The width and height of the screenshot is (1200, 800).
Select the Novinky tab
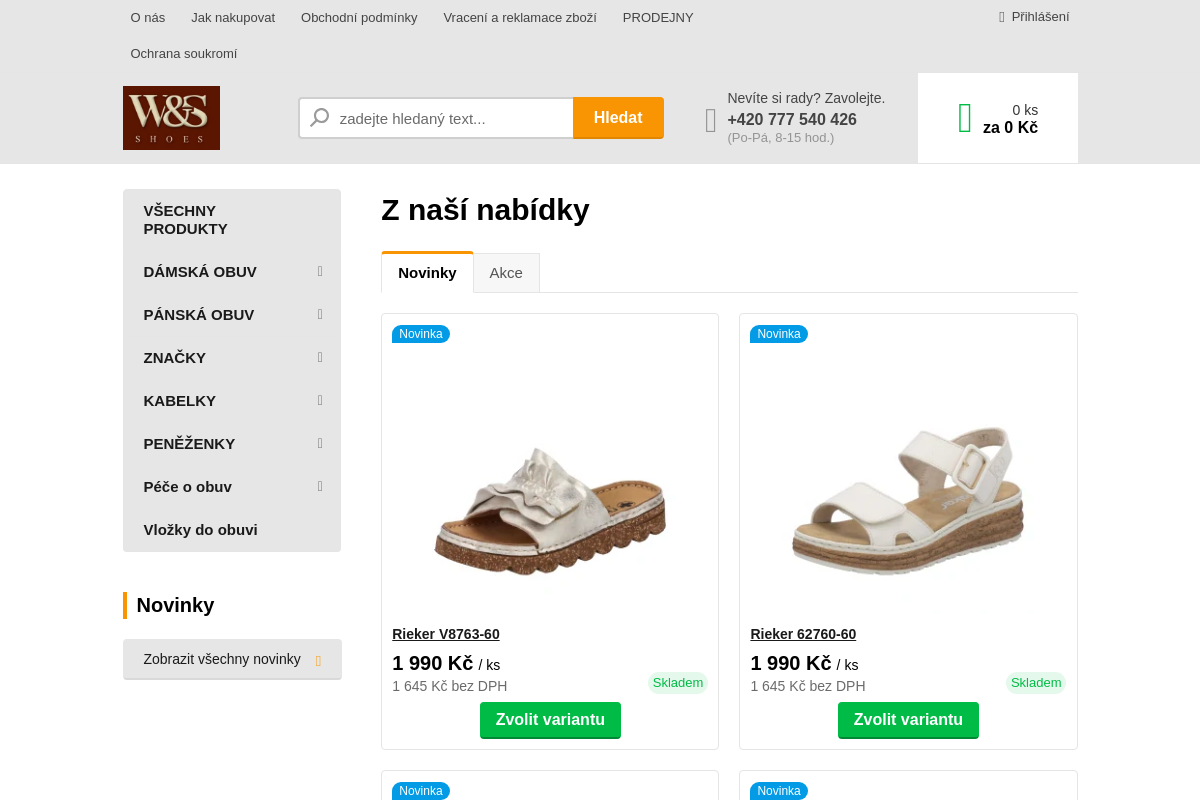point(427,272)
